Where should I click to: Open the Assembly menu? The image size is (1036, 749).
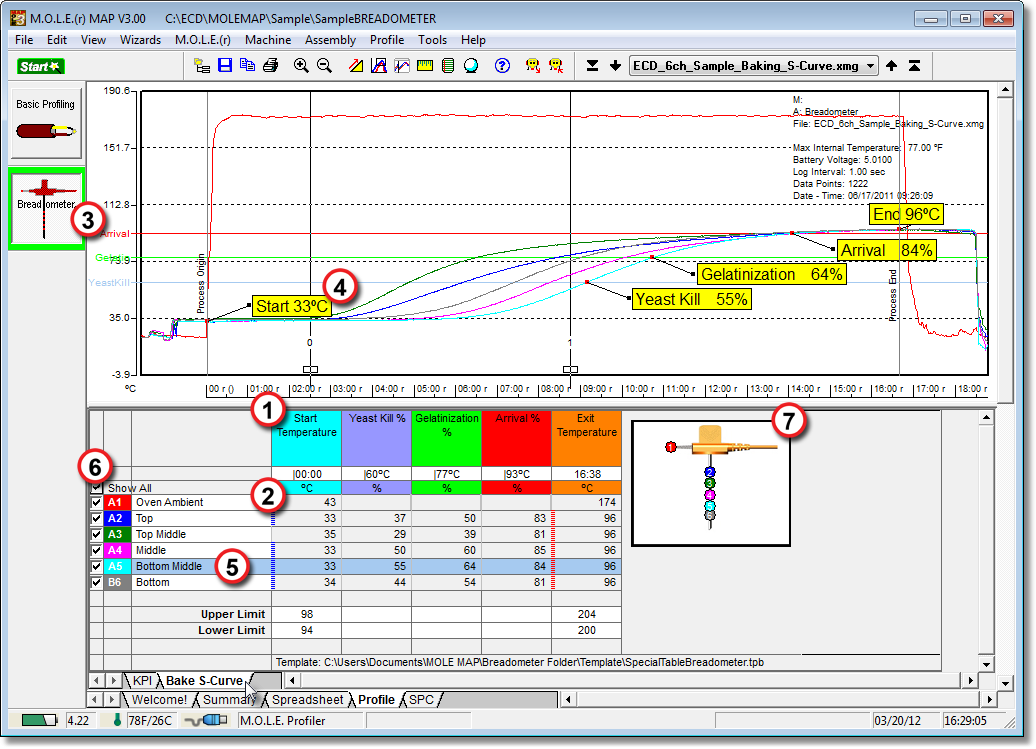tap(330, 40)
